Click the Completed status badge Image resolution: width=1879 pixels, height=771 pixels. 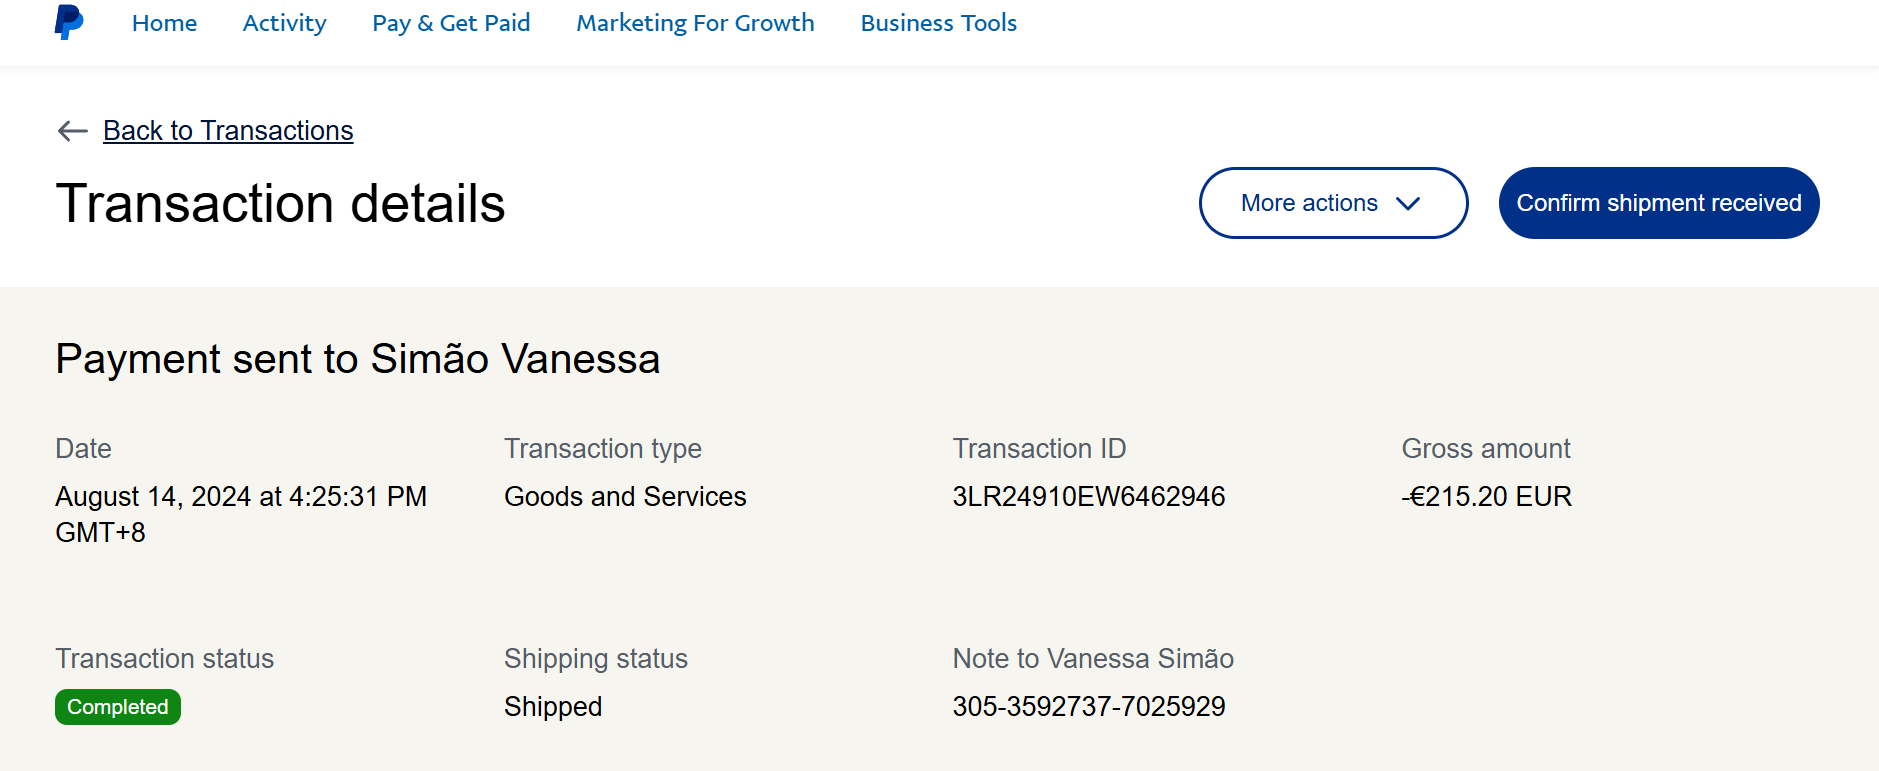[x=118, y=707]
